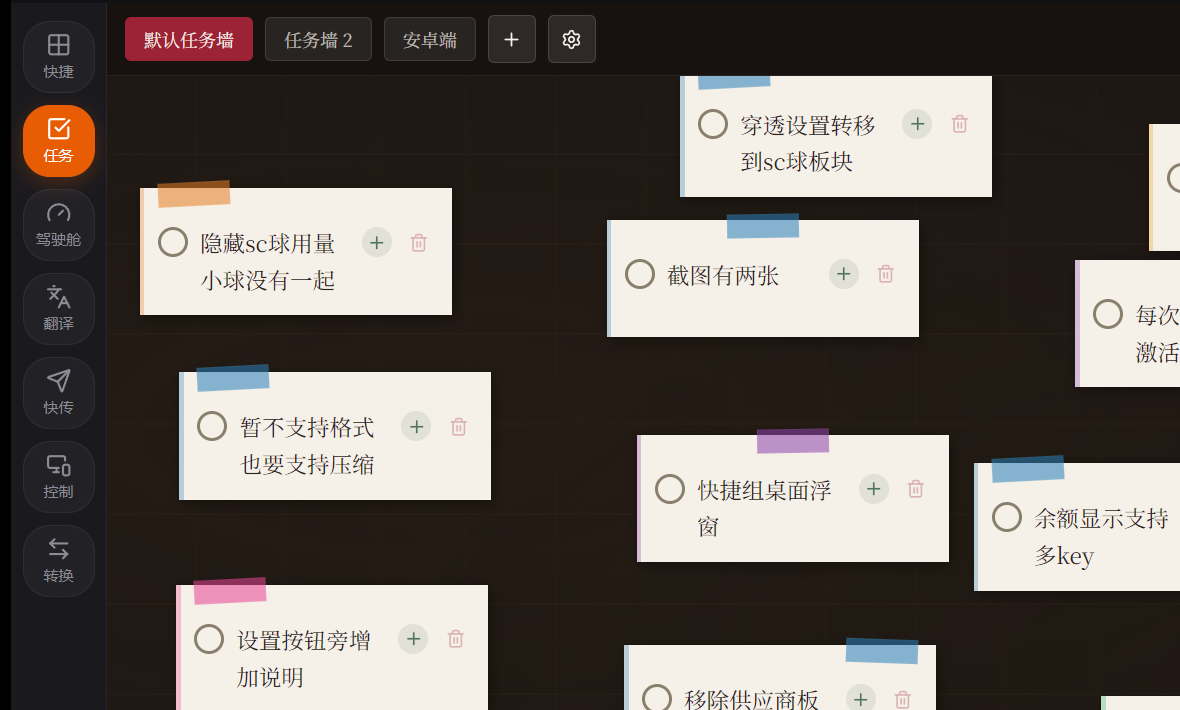Image resolution: width=1180 pixels, height=710 pixels.
Task: Add subtask to 设置按钮旁增加说明 card
Action: 413,639
